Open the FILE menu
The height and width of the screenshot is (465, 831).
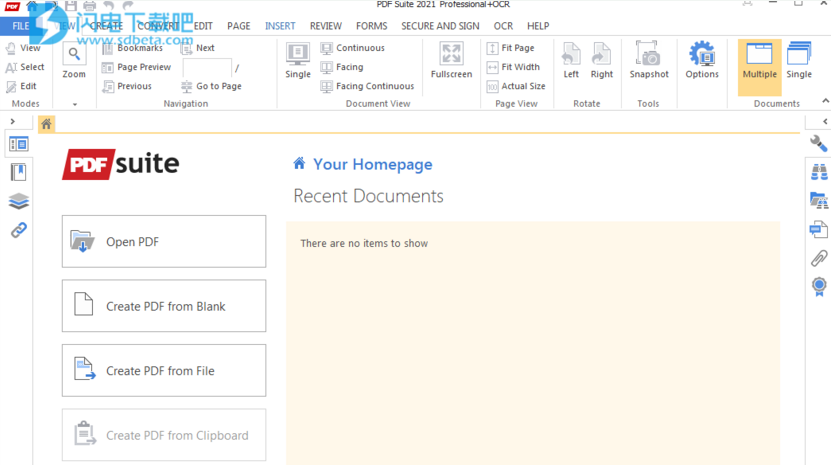click(20, 26)
